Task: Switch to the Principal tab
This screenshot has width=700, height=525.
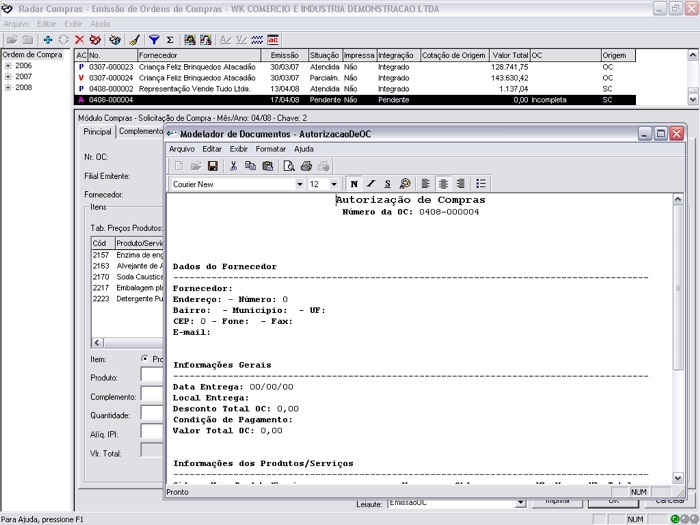Action: pyautogui.click(x=97, y=132)
